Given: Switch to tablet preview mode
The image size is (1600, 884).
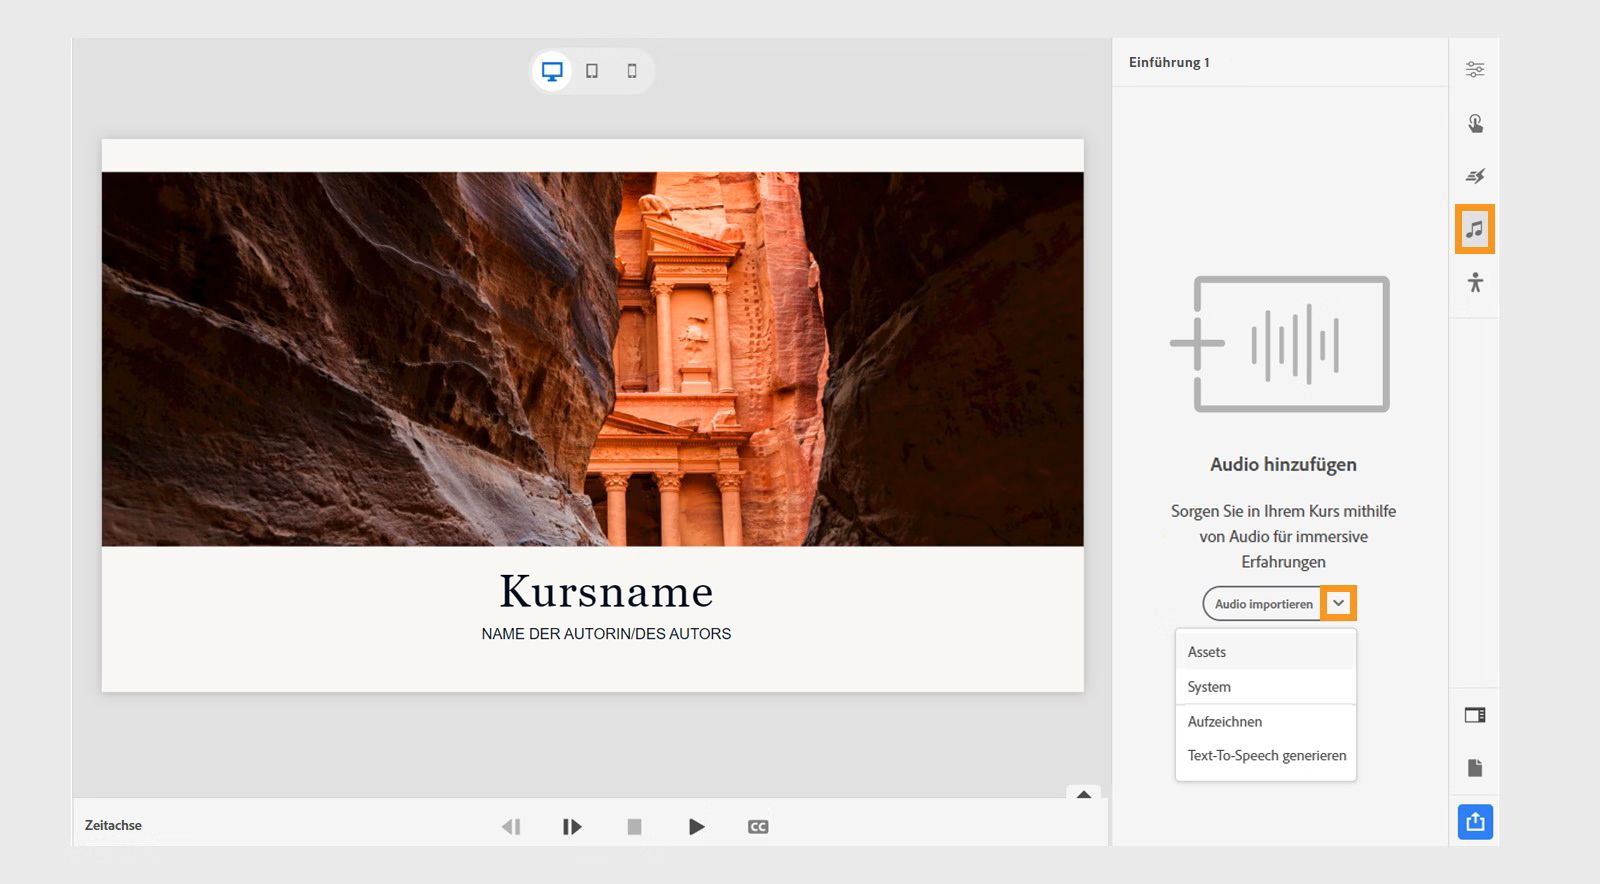Looking at the screenshot, I should (x=592, y=71).
